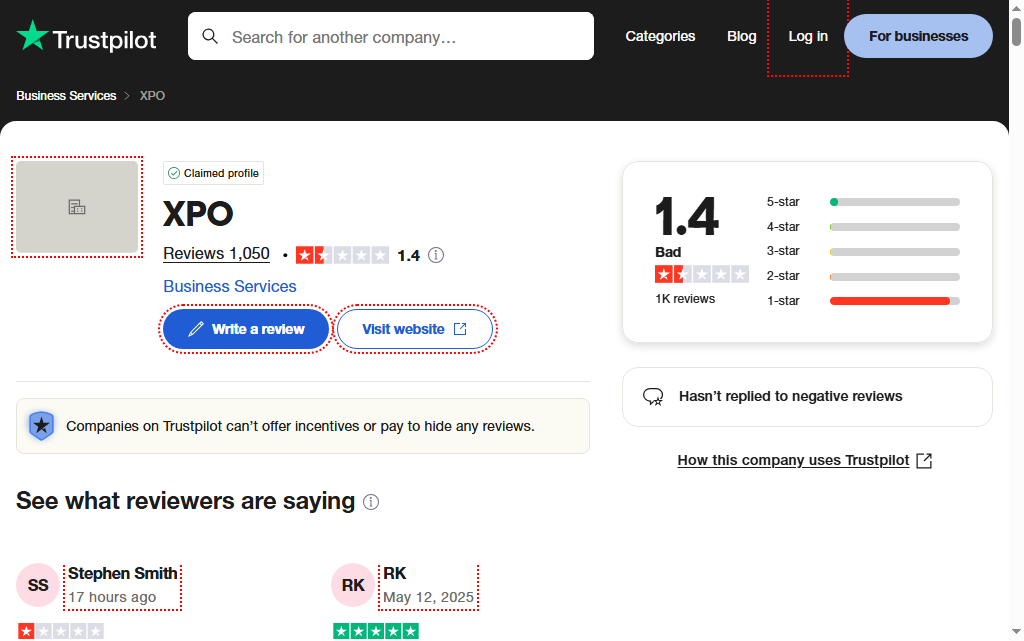Viewport: 1024px width, 641px height.
Task: Open How this company uses Trustpilot
Action: (x=793, y=460)
